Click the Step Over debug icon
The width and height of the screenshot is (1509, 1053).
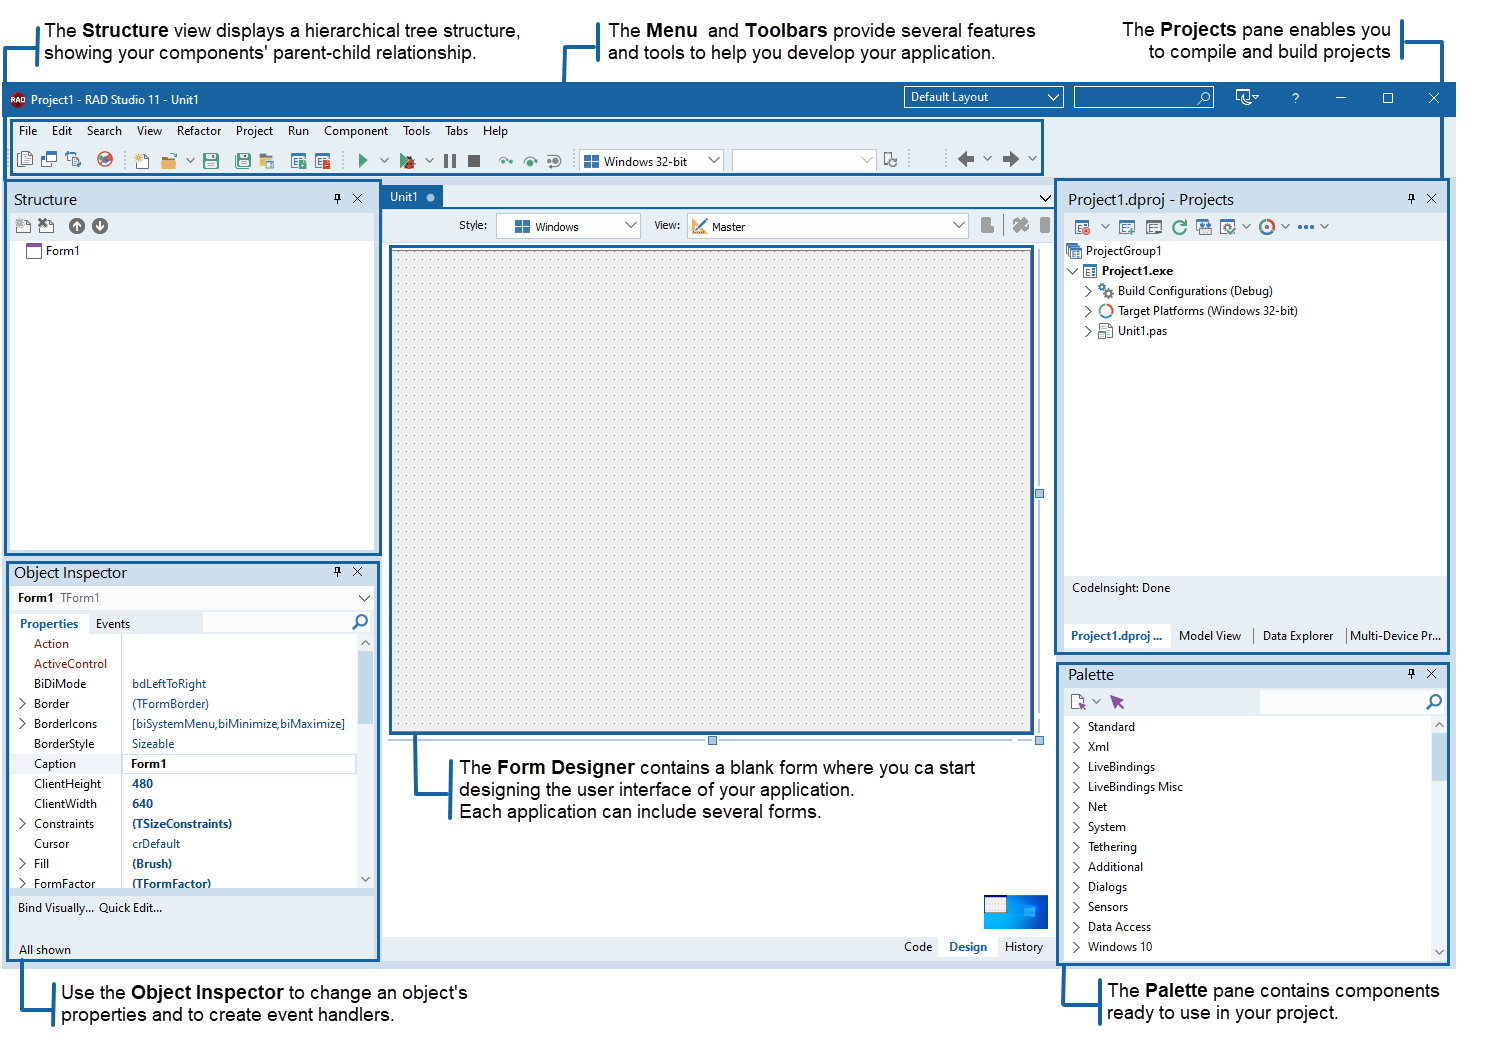[530, 161]
